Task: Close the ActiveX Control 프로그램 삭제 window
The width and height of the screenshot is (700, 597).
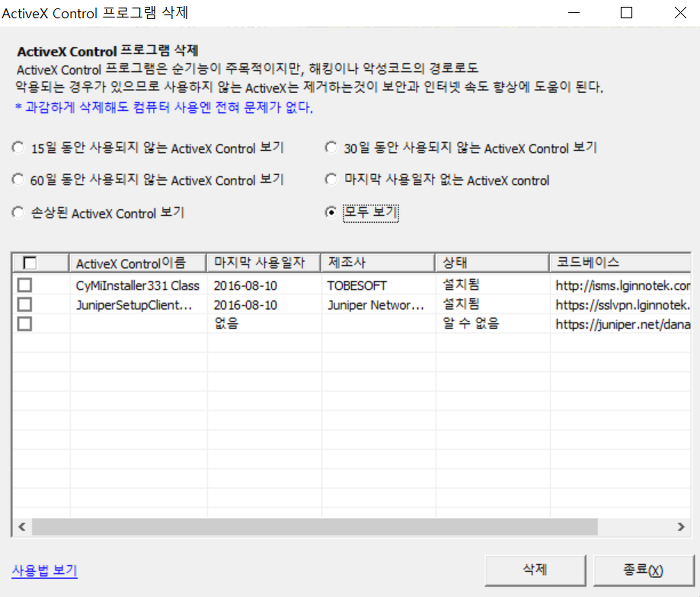Action: point(680,13)
